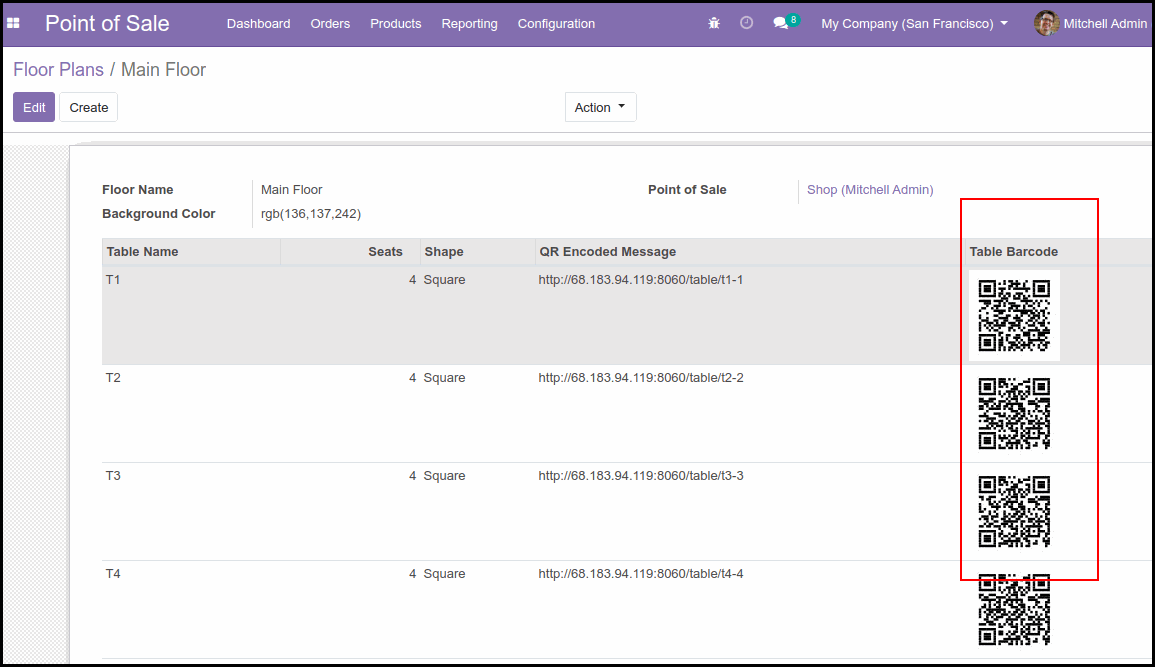This screenshot has height=667, width=1155.
Task: Click the URL ending in table/t2-2
Action: [x=641, y=378]
